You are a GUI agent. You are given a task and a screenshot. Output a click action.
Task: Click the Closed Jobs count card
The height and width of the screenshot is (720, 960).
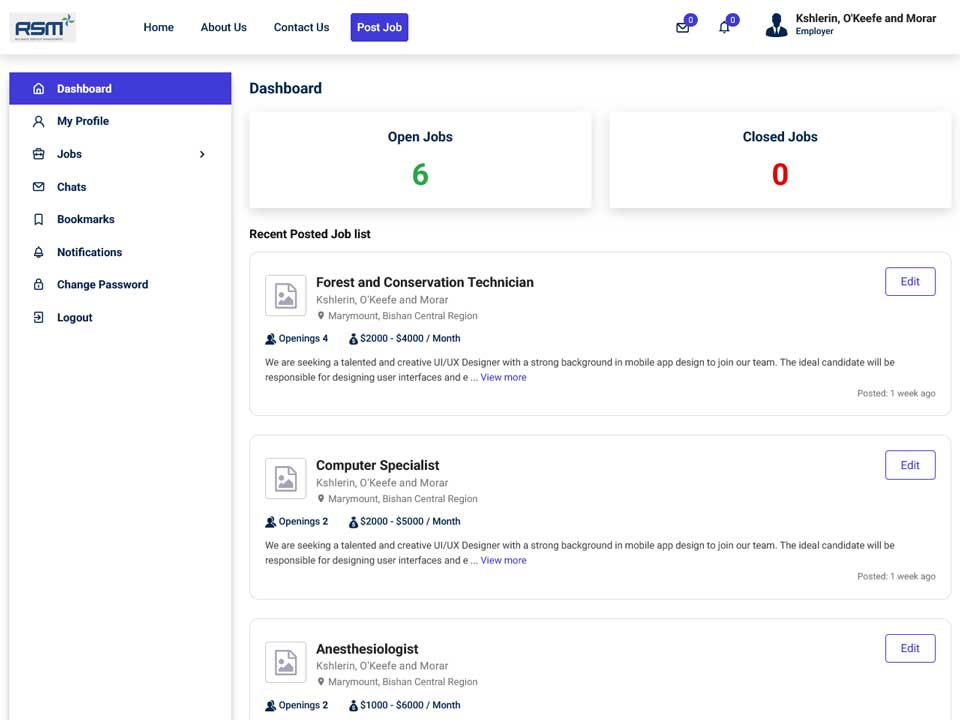[780, 160]
